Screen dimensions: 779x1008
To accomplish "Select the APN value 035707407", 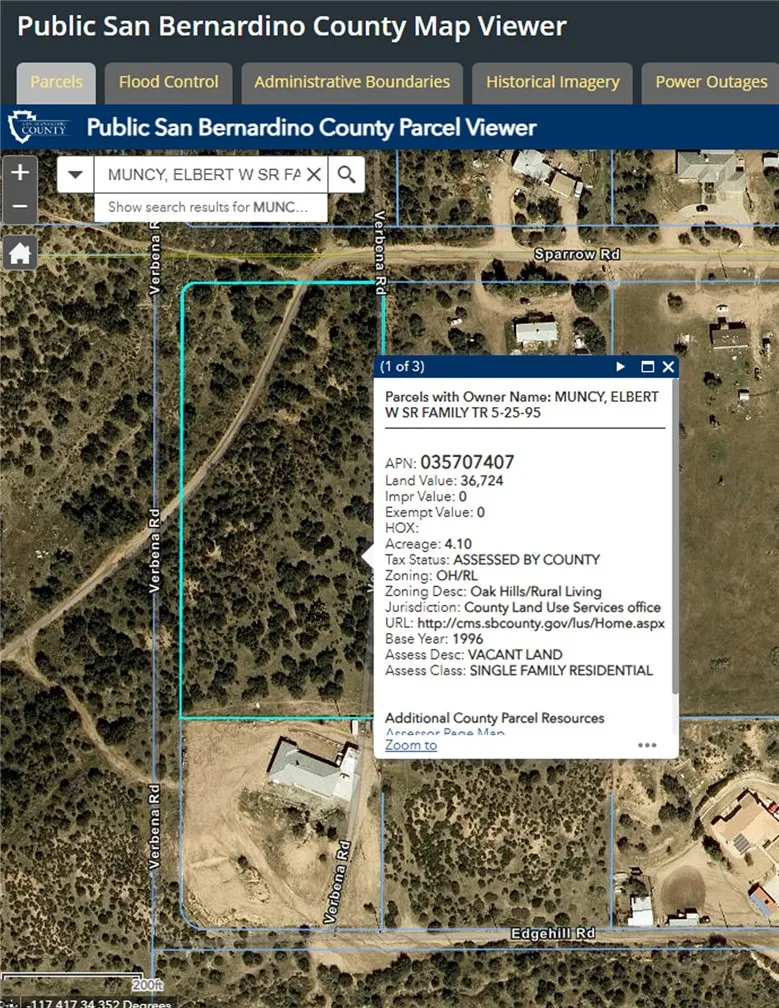I will coord(467,462).
